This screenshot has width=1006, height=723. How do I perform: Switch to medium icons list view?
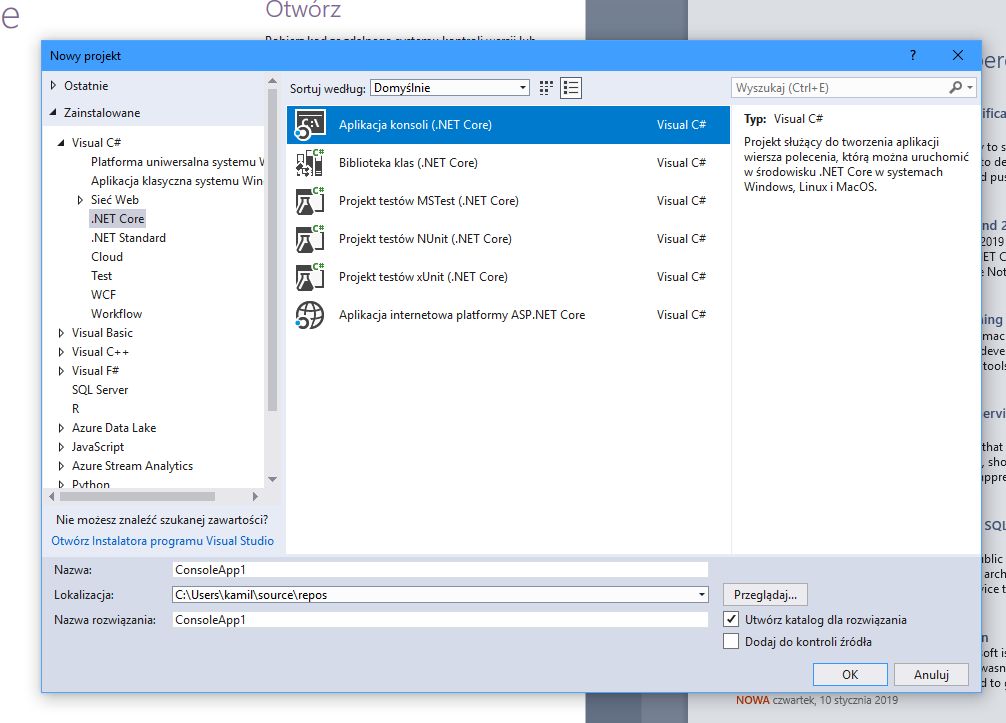[x=571, y=88]
